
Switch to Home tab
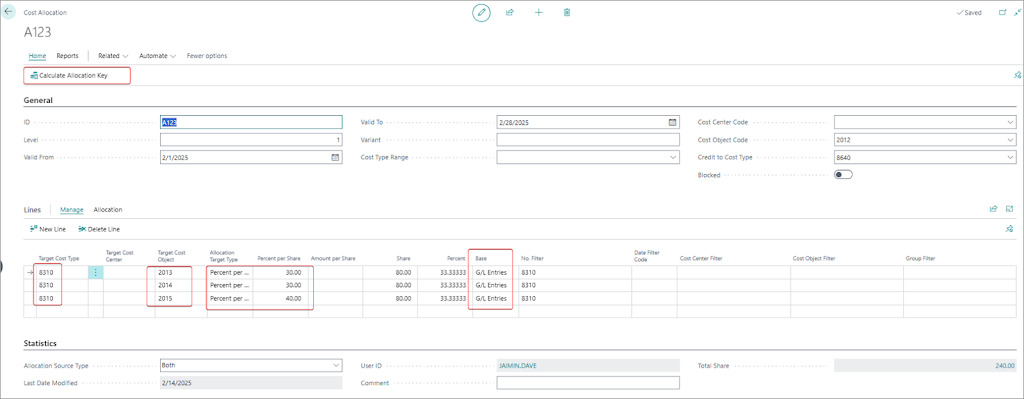coord(37,56)
